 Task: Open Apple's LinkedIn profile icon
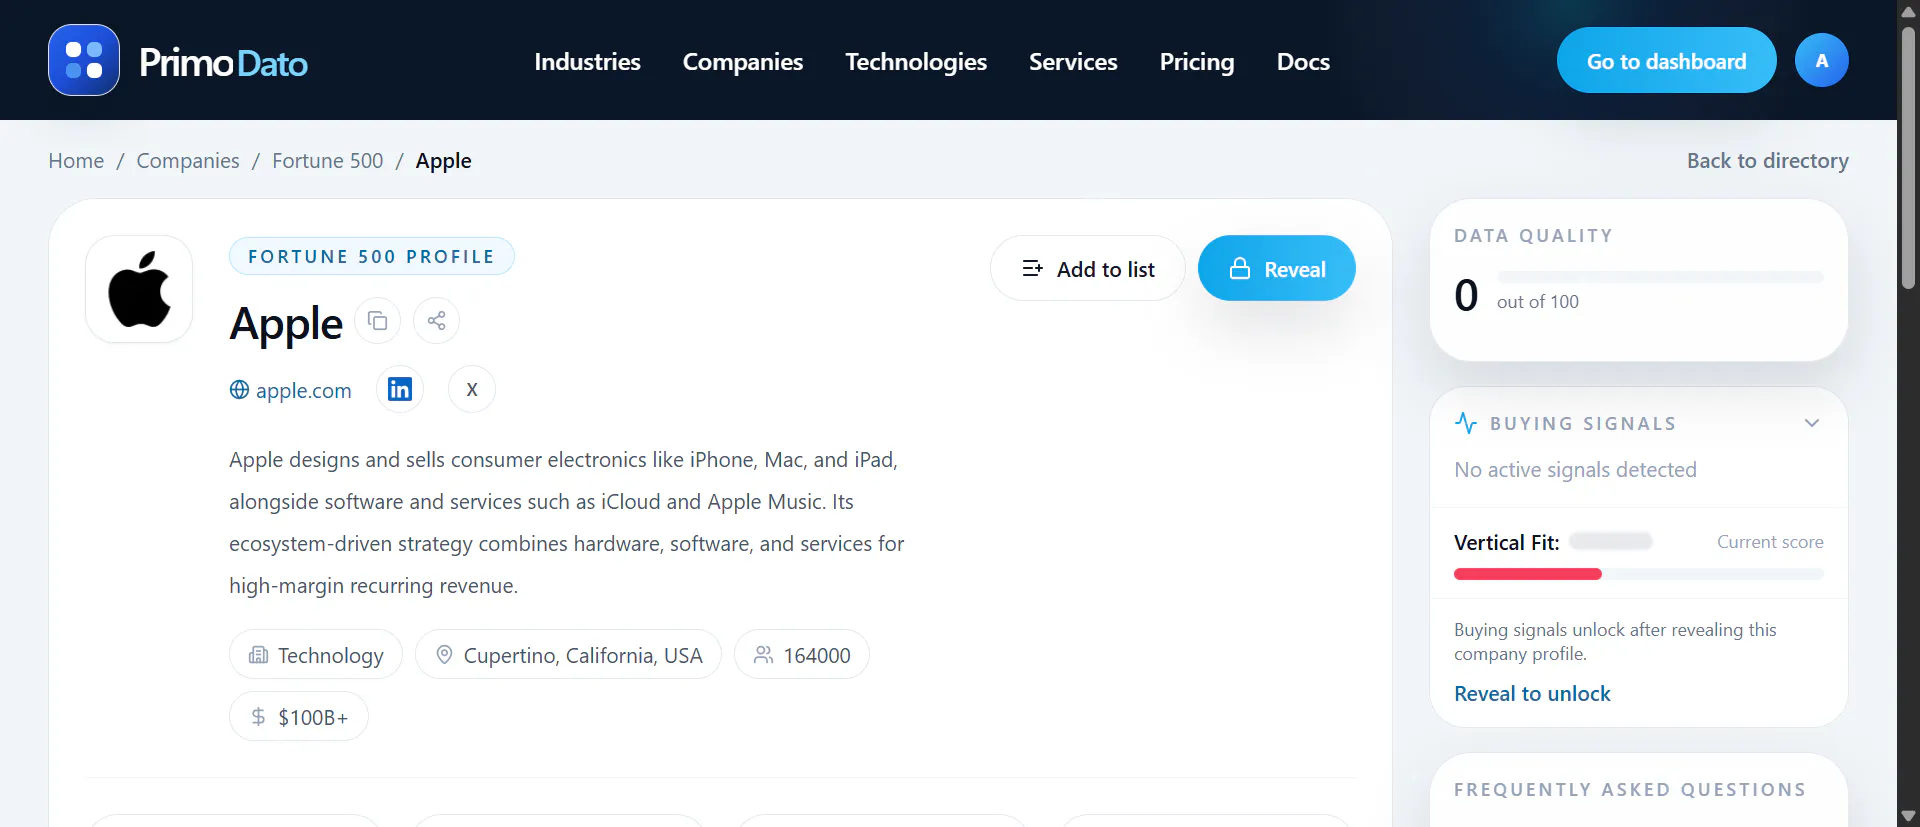[400, 389]
